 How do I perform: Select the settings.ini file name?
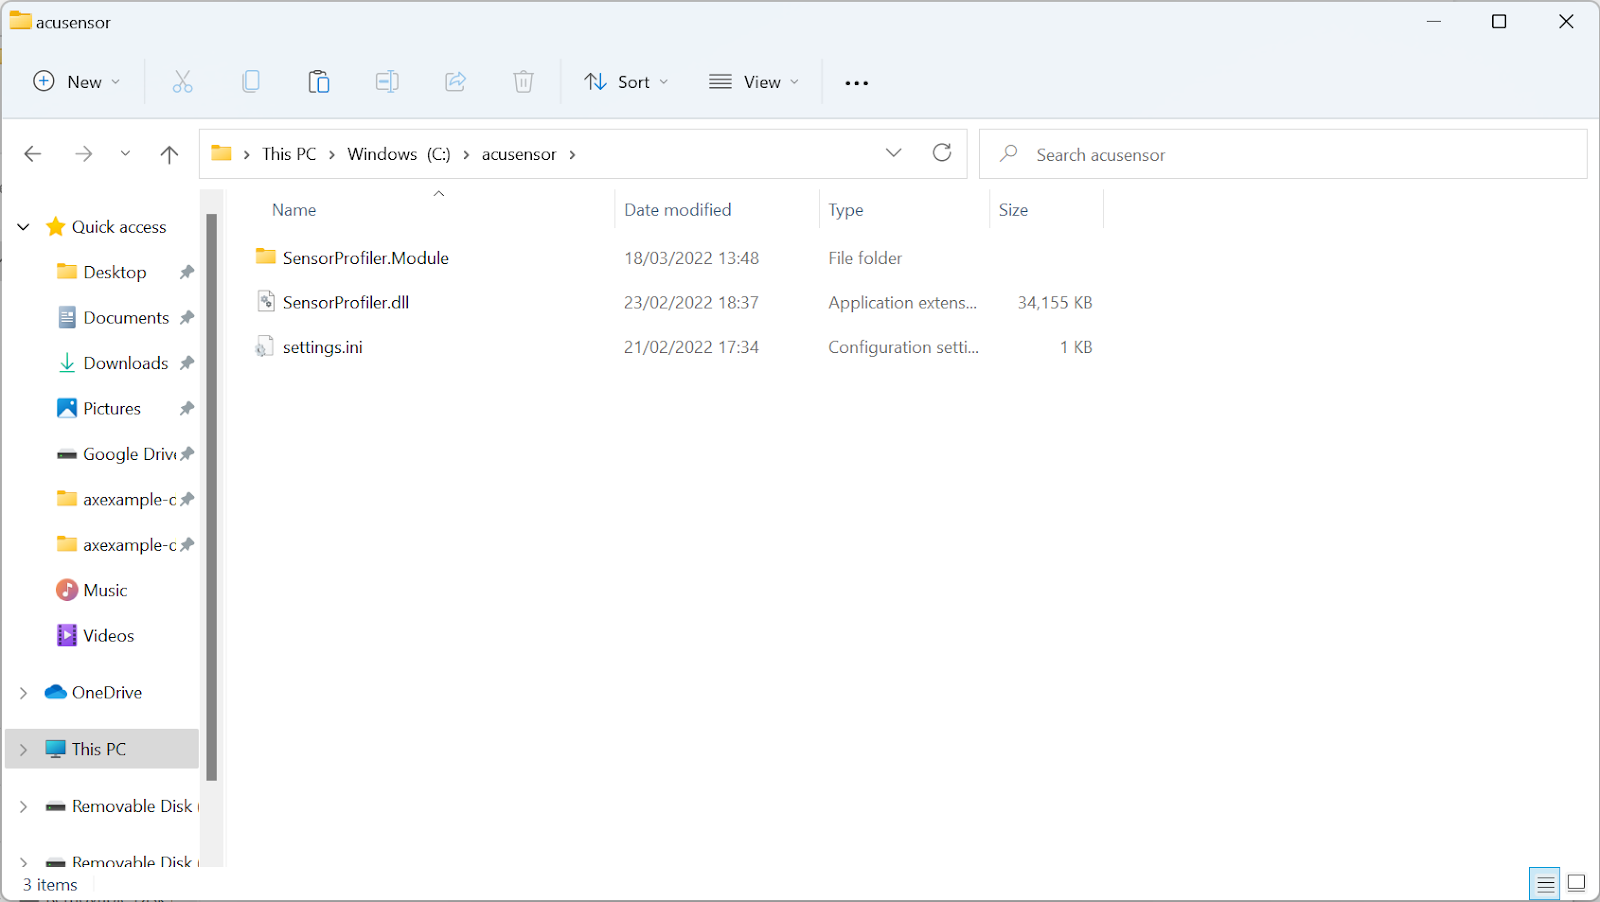tap(323, 347)
